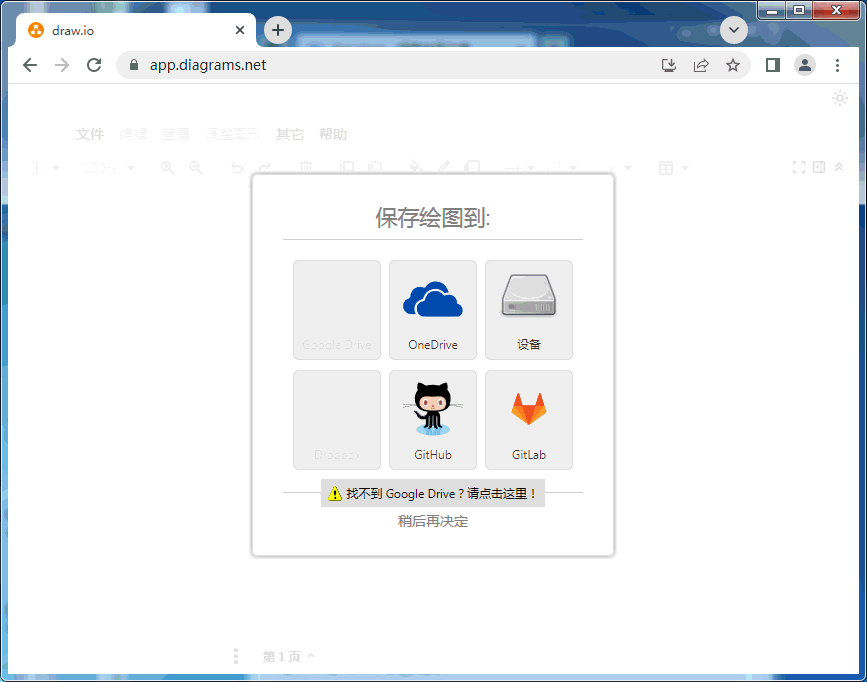The width and height of the screenshot is (867, 682).
Task: Click the 找不到 Google Drive help link
Action: [433, 493]
